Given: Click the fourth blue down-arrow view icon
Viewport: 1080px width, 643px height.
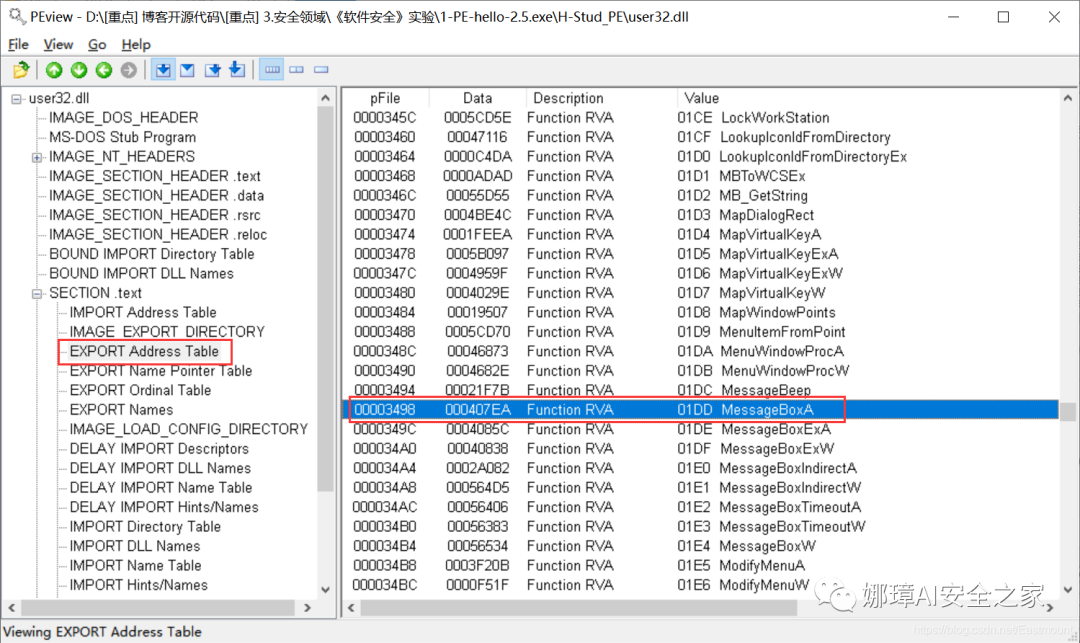Looking at the screenshot, I should (x=237, y=70).
